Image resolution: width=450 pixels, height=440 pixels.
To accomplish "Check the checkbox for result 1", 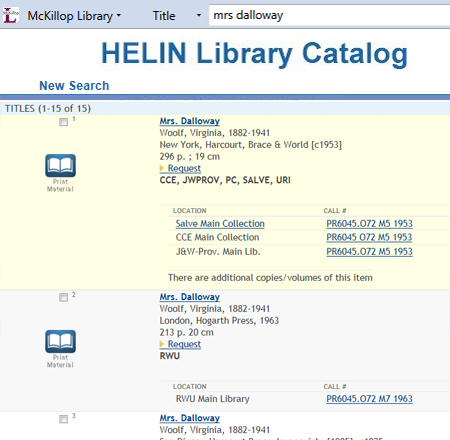I will pyautogui.click(x=63, y=122).
